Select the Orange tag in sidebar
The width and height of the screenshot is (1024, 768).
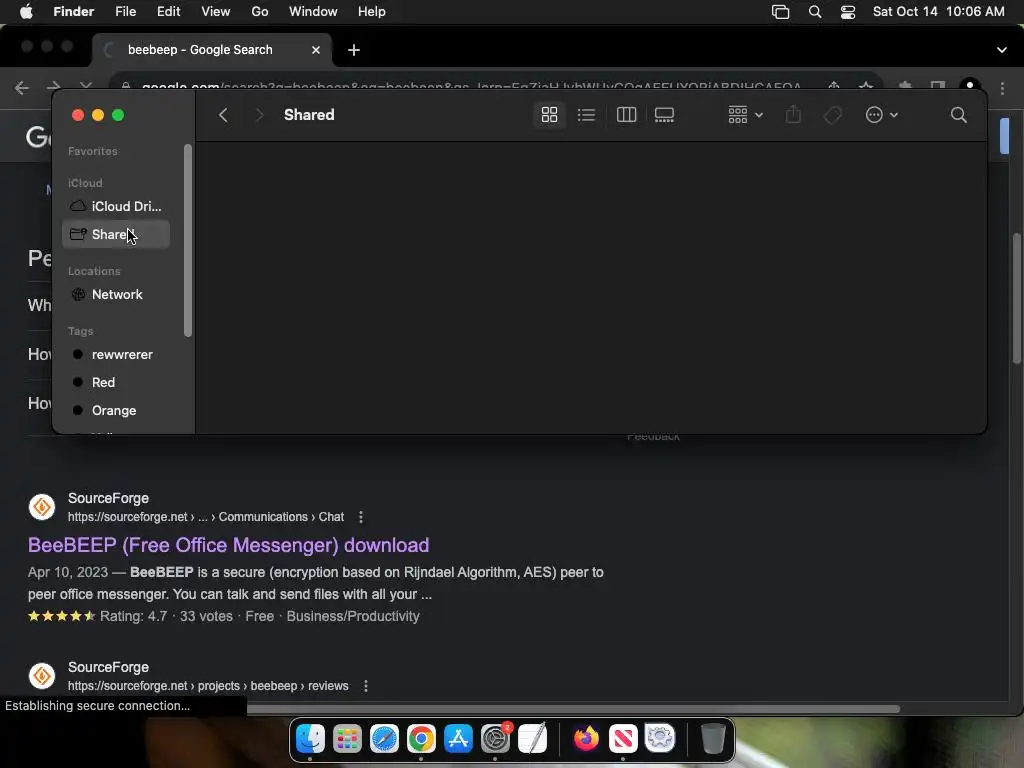[x=116, y=411]
